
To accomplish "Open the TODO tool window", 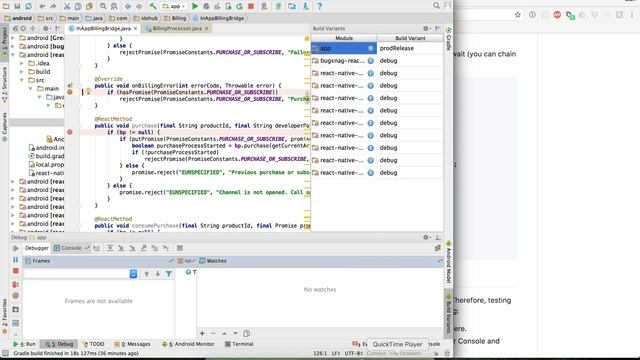I will click(x=93, y=344).
